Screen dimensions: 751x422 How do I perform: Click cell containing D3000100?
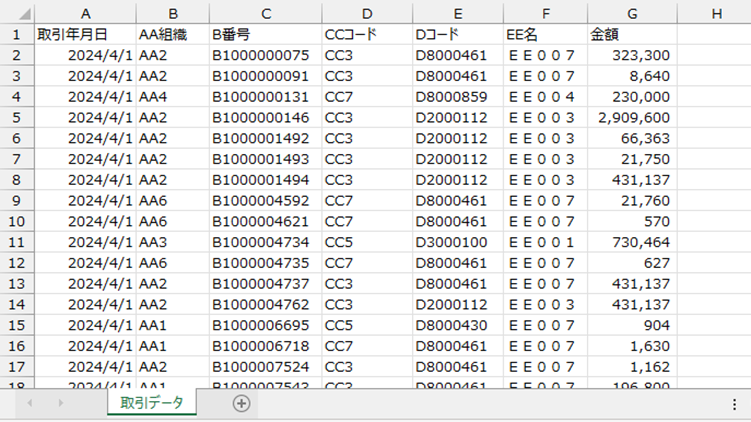coord(456,243)
